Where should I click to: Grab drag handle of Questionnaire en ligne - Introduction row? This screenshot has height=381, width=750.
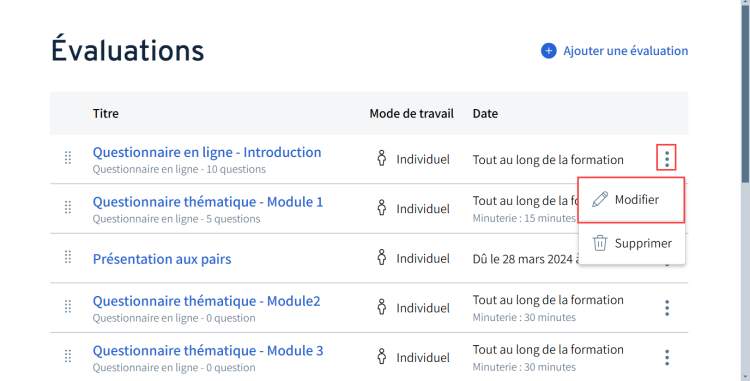click(68, 158)
